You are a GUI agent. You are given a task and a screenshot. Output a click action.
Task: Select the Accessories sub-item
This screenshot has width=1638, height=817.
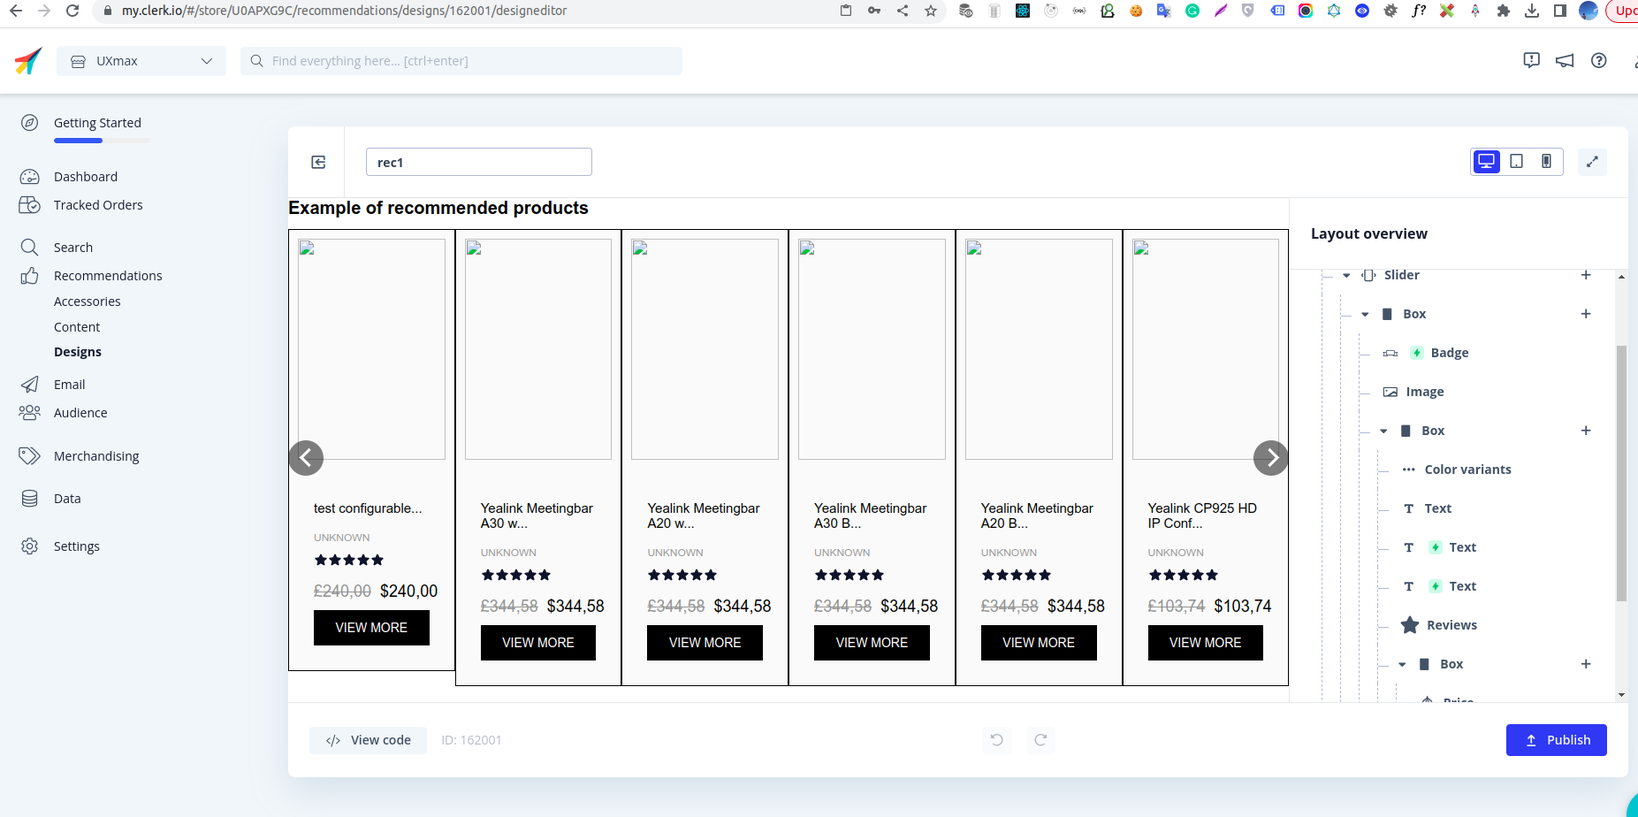tap(87, 301)
